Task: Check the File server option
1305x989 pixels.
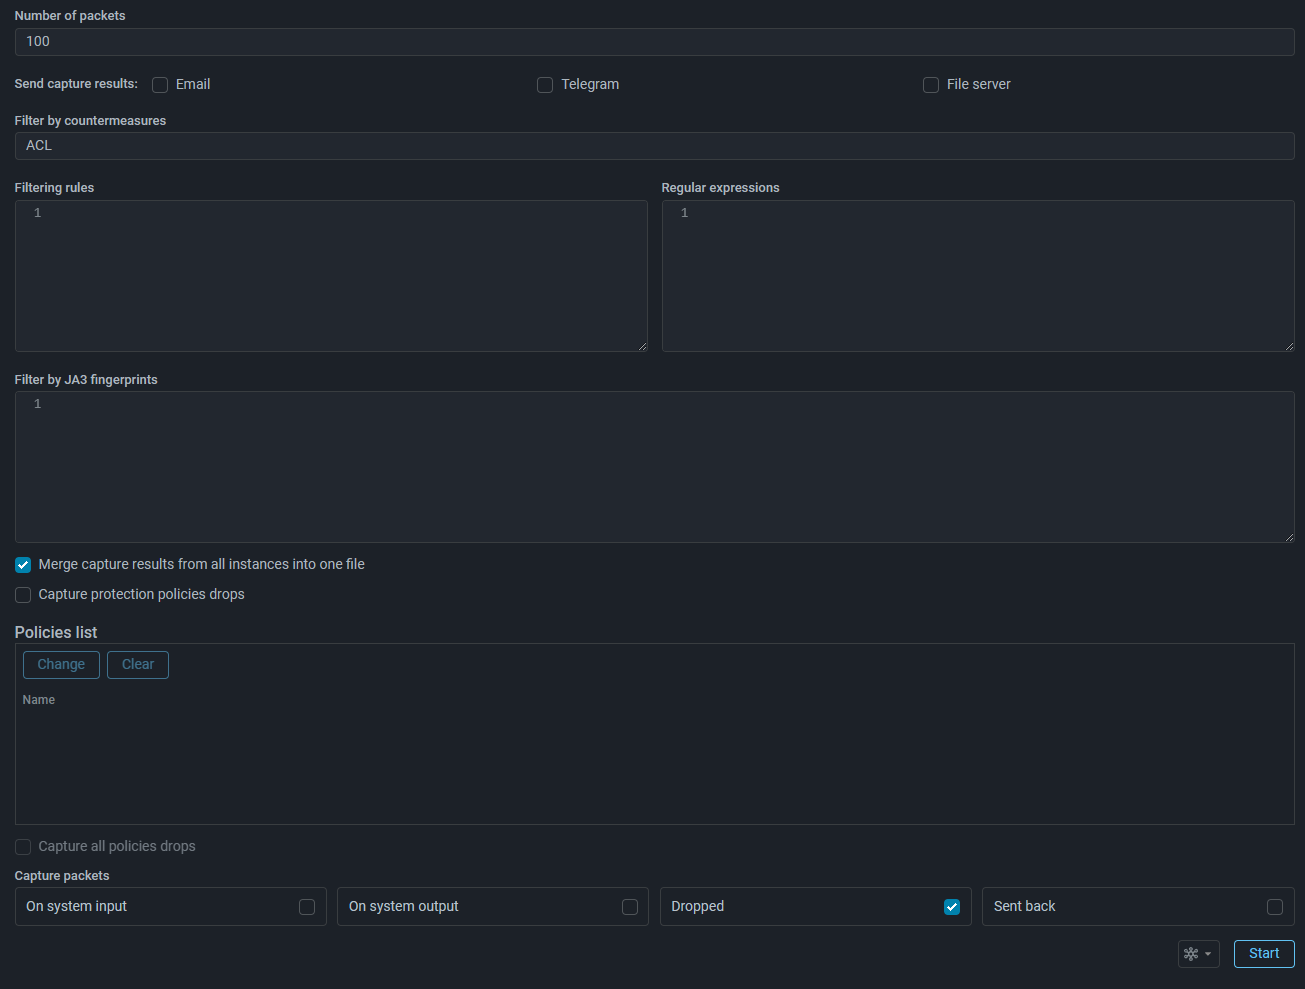Action: (x=931, y=85)
